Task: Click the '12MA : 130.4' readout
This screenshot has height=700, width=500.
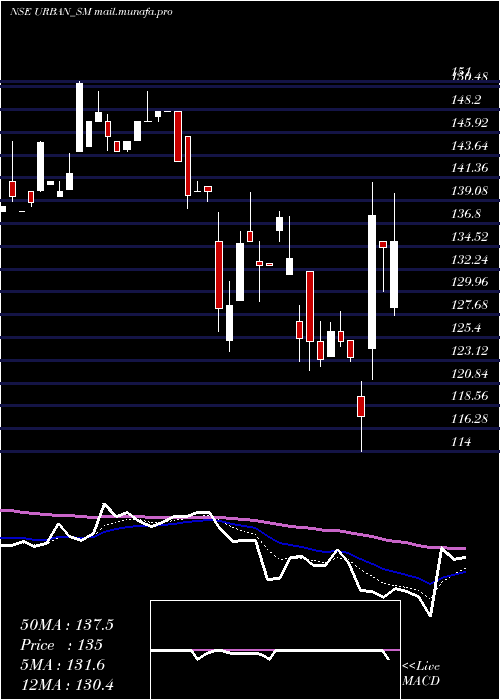Action: tap(67, 685)
